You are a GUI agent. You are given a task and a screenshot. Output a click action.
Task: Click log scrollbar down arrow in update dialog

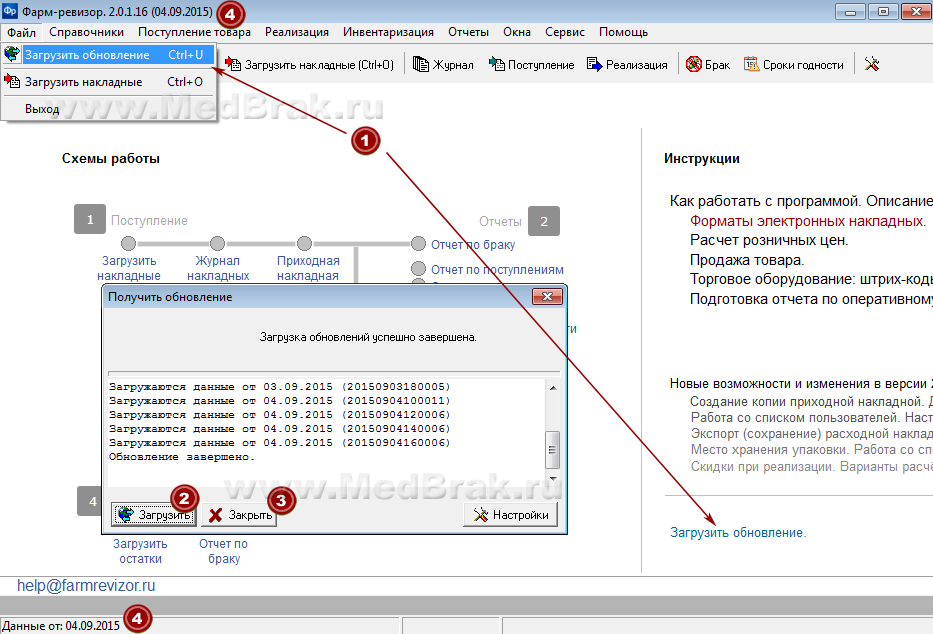point(553,478)
